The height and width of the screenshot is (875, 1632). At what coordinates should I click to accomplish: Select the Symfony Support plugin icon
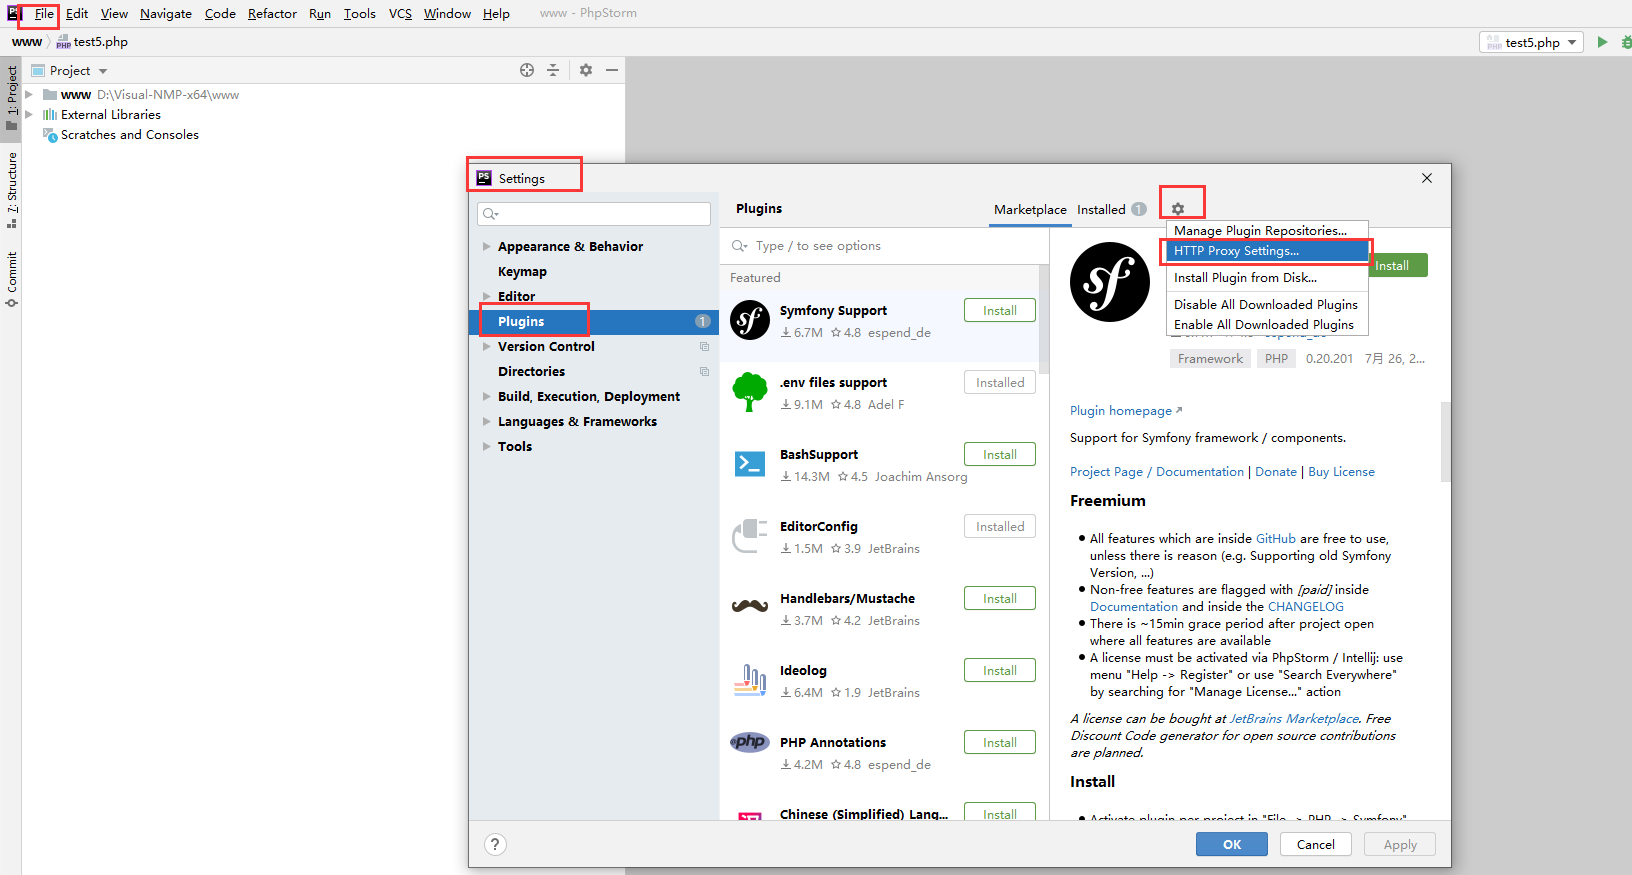point(750,321)
